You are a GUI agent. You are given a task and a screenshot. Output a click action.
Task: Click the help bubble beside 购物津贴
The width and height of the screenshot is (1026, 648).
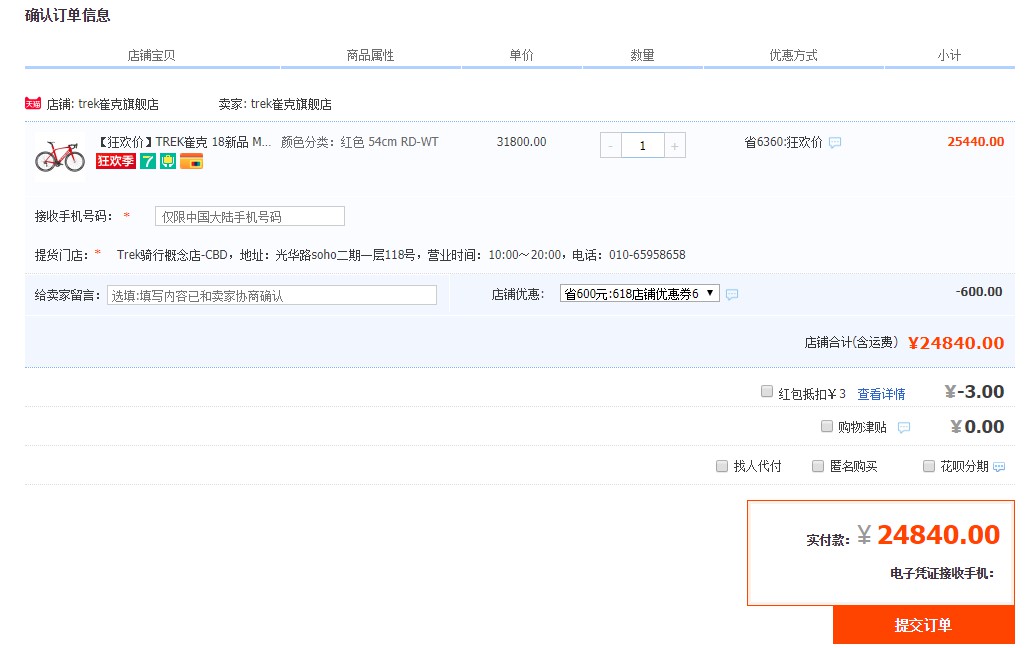coord(903,427)
